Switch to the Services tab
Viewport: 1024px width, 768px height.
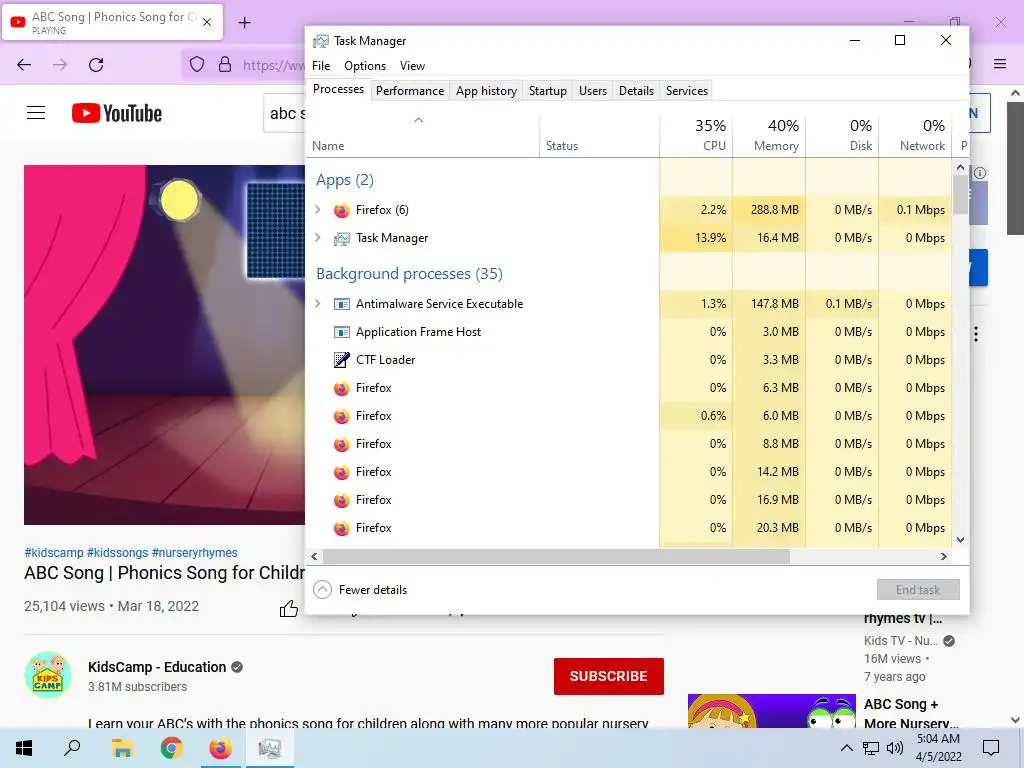[x=686, y=91]
